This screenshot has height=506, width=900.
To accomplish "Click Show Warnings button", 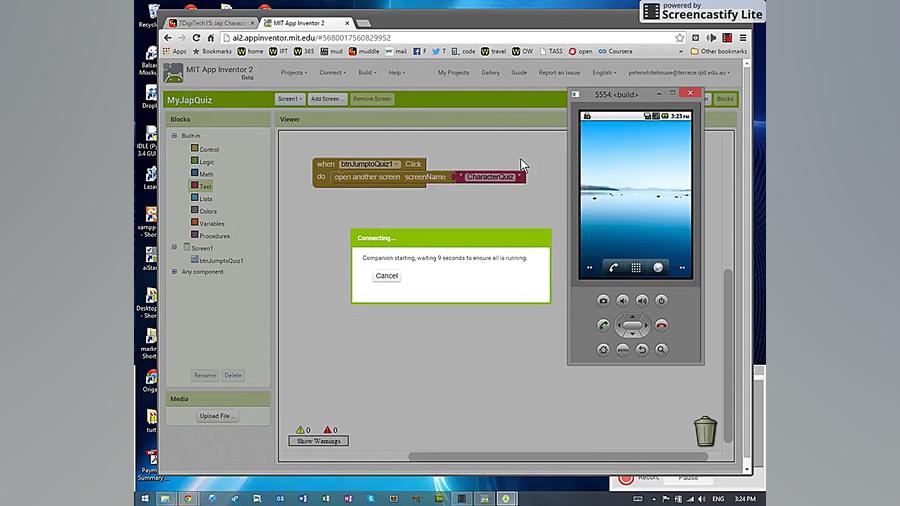I will [x=319, y=441].
